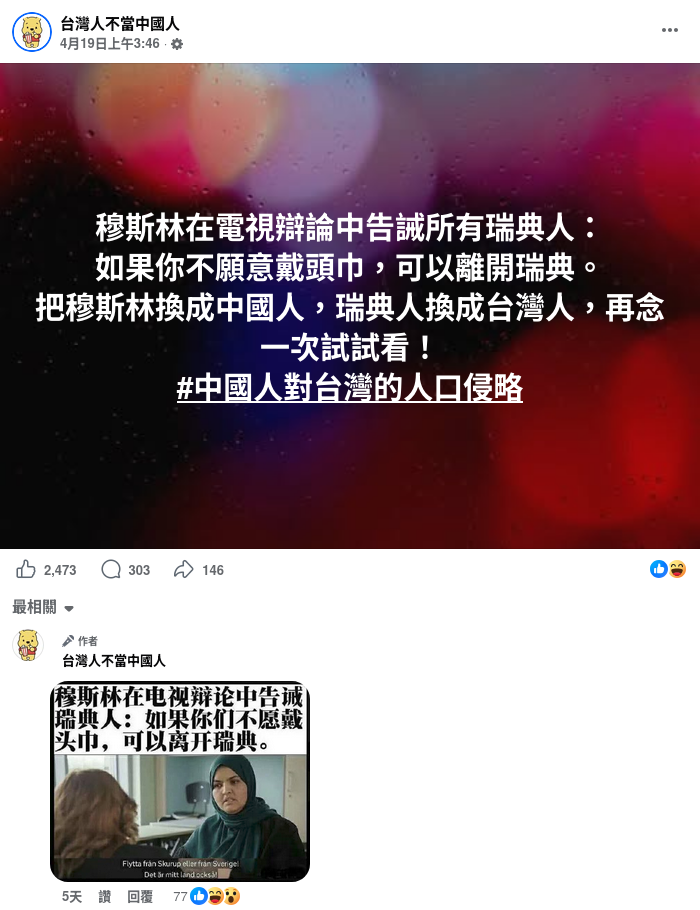Click the 5天 comment timestamp
Viewport: 700px width, 910px height.
tap(72, 897)
